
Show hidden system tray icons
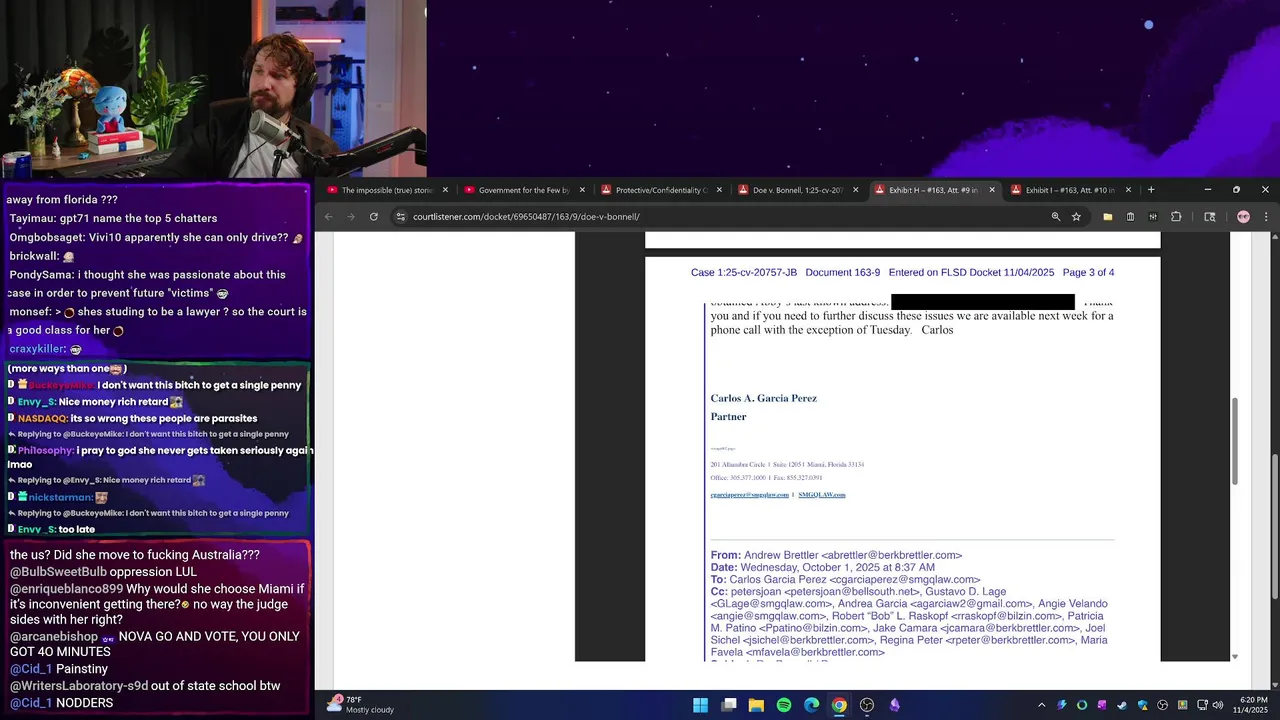(x=1041, y=705)
